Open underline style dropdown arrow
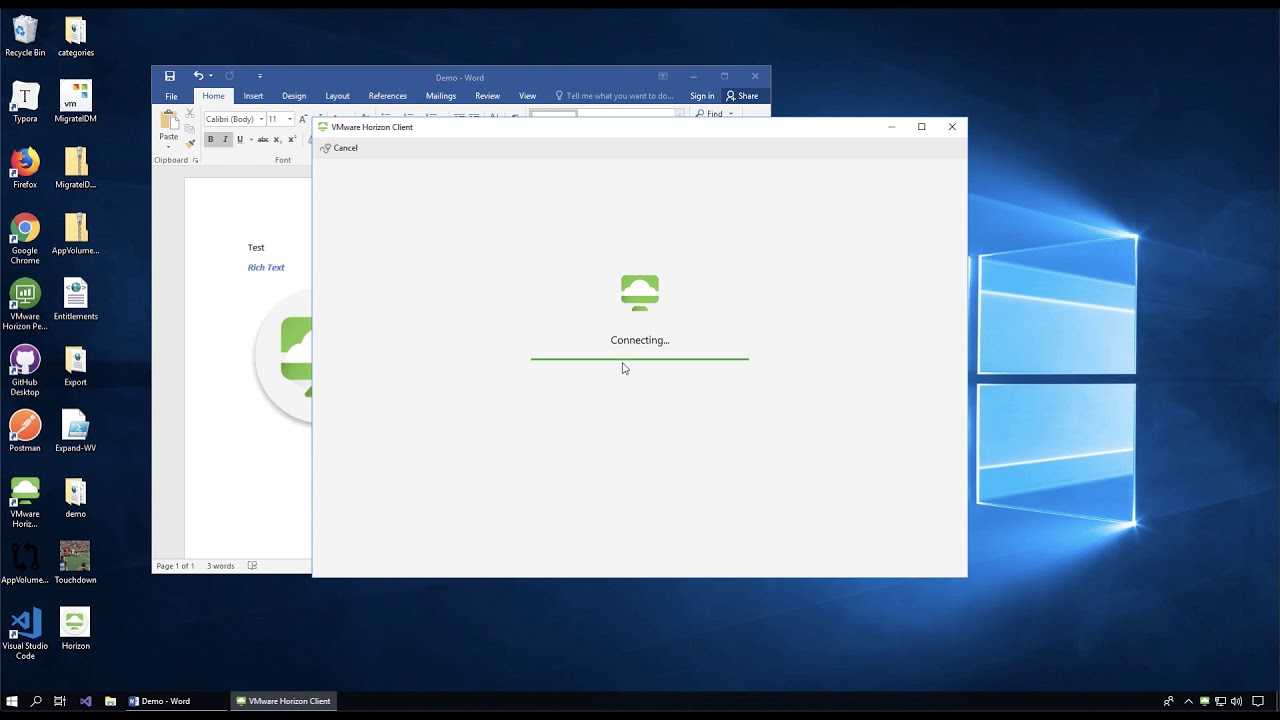 pyautogui.click(x=249, y=139)
